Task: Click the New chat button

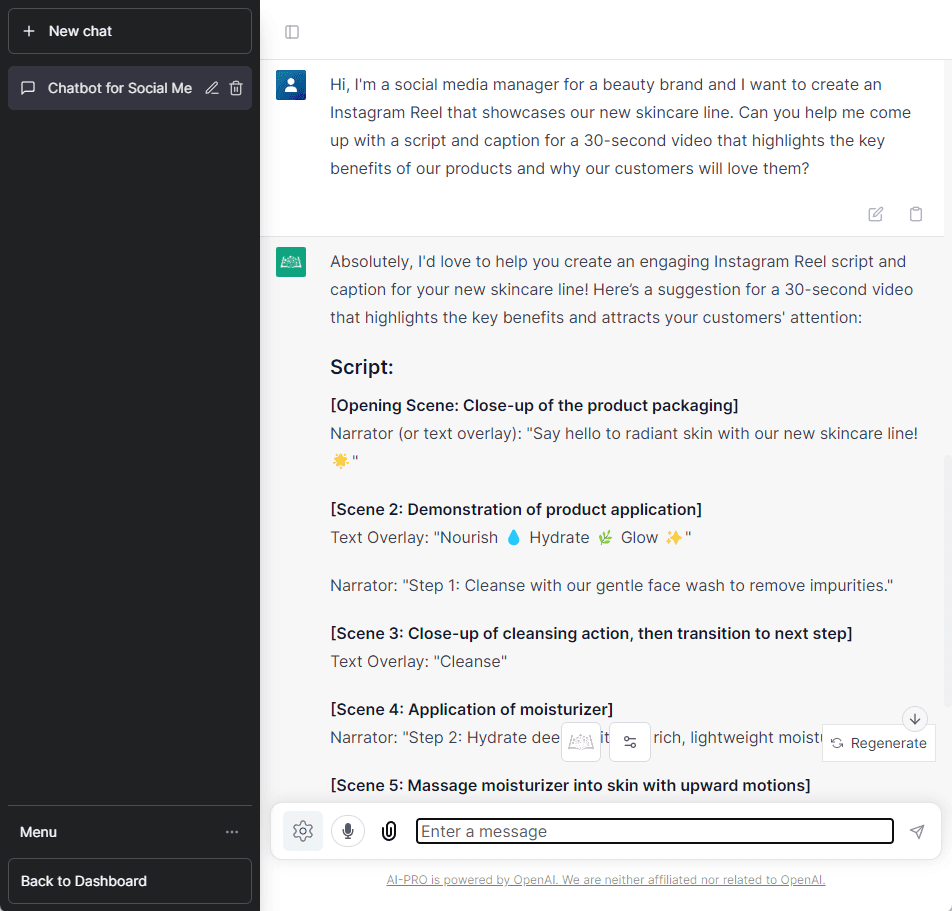Action: (130, 31)
